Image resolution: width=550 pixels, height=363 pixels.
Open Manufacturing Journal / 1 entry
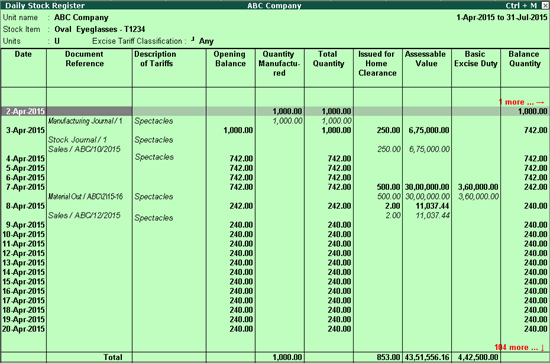pyautogui.click(x=85, y=121)
